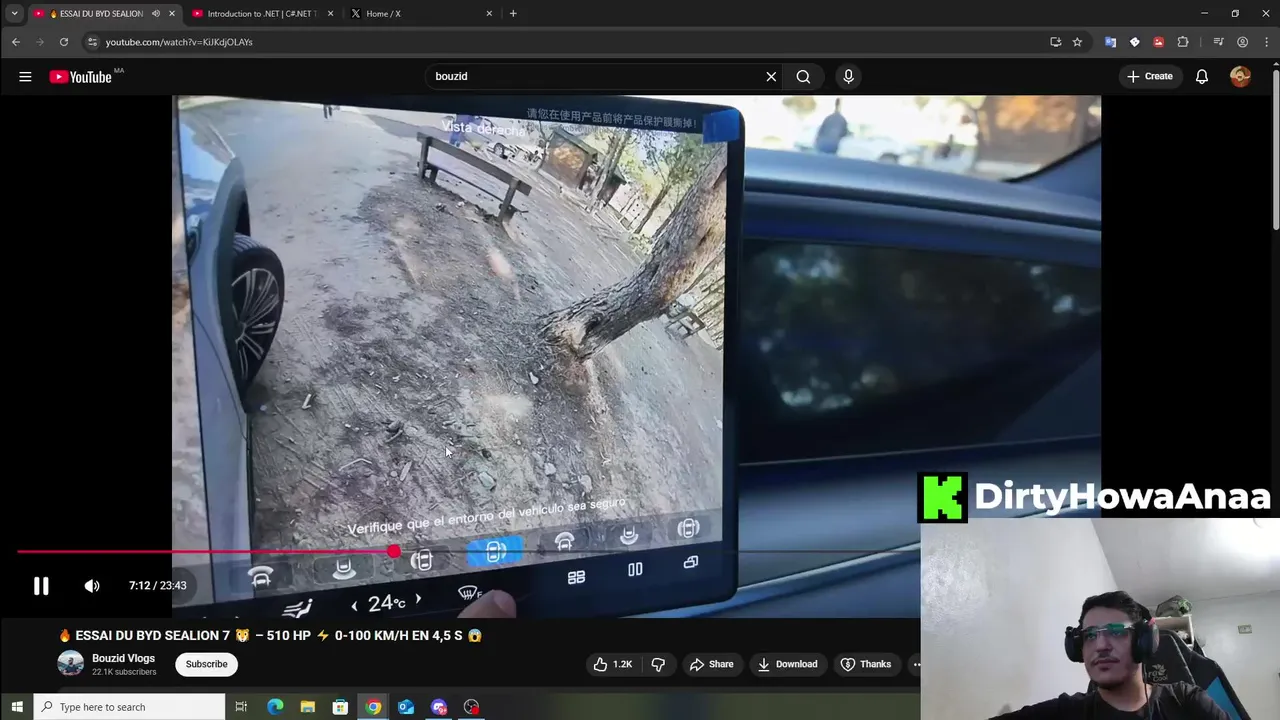Close the Introduction to .NET tab
Viewport: 1280px width, 720px height.
coord(330,13)
